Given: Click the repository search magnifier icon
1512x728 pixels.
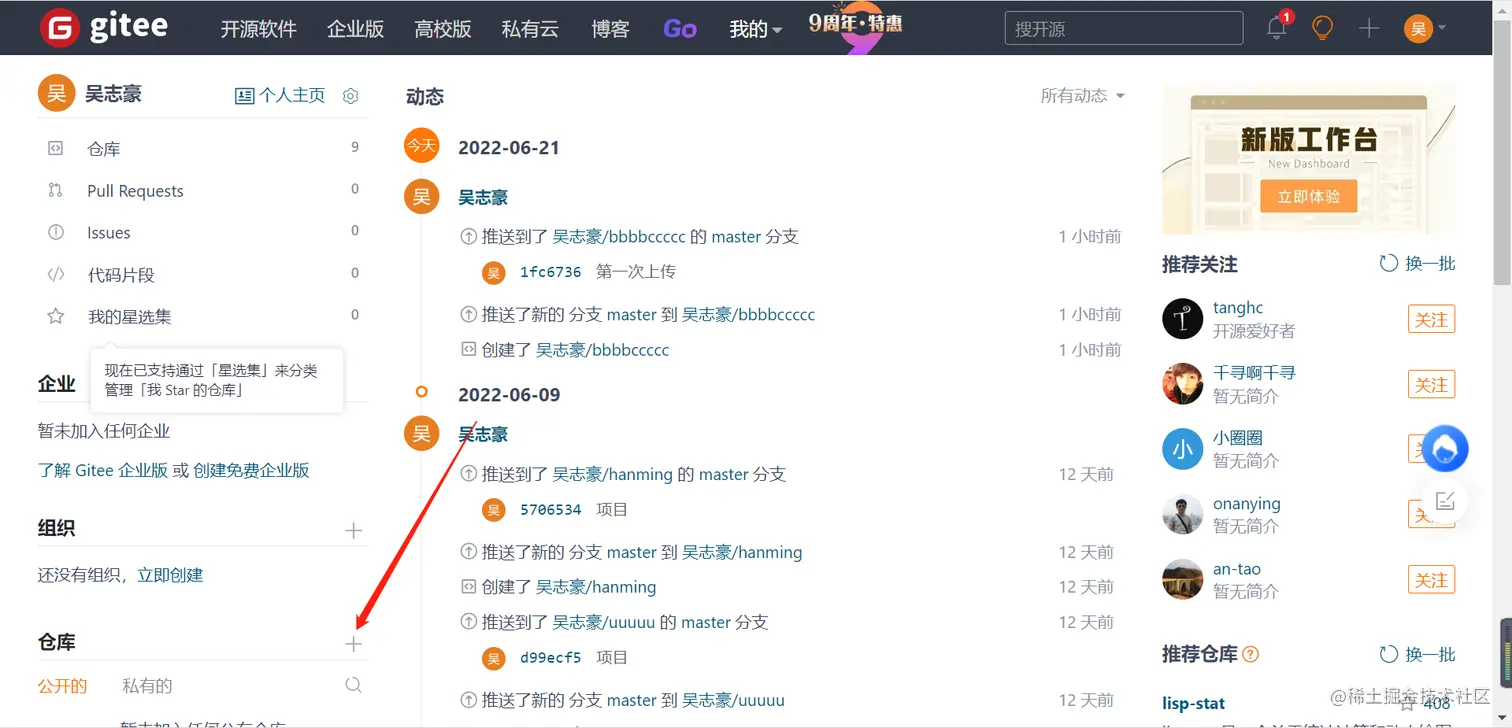Looking at the screenshot, I should (353, 685).
